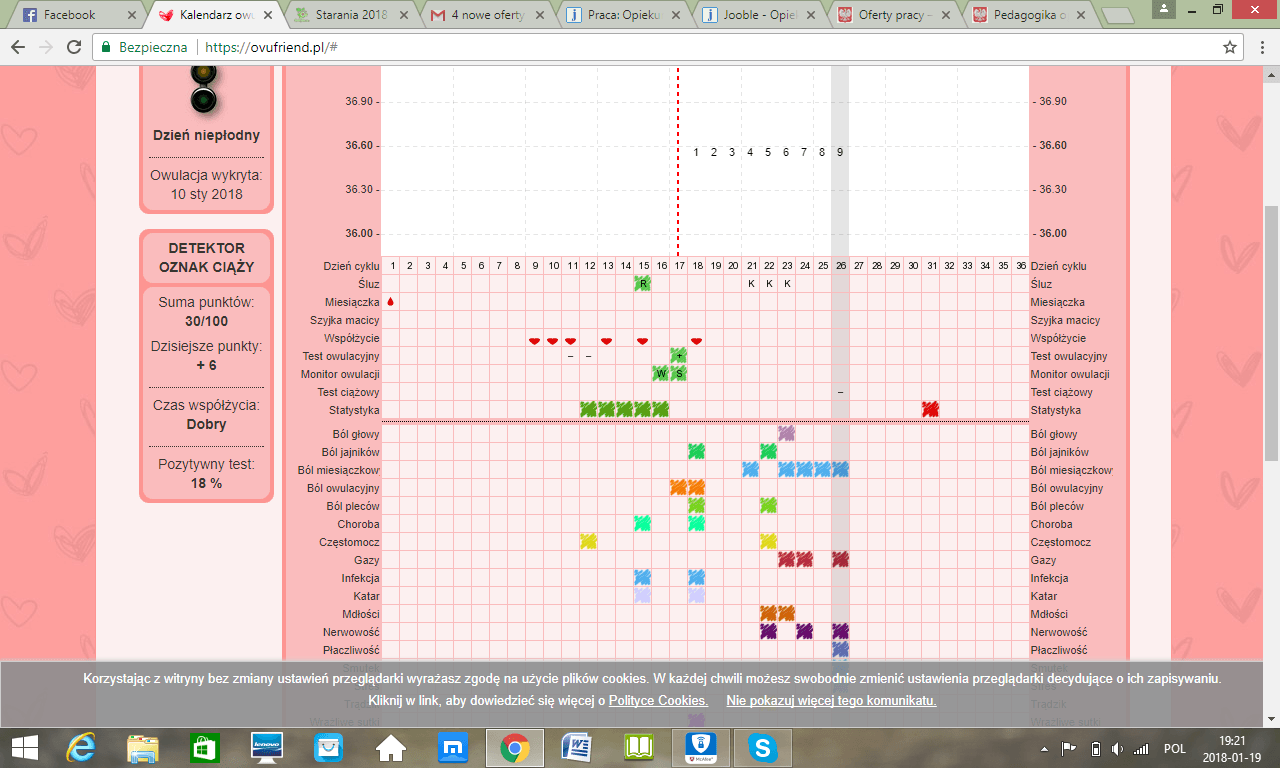Viewport: 1280px width, 768px height.
Task: Click the purple Ból głowy marker on day 23
Action: tap(786, 434)
